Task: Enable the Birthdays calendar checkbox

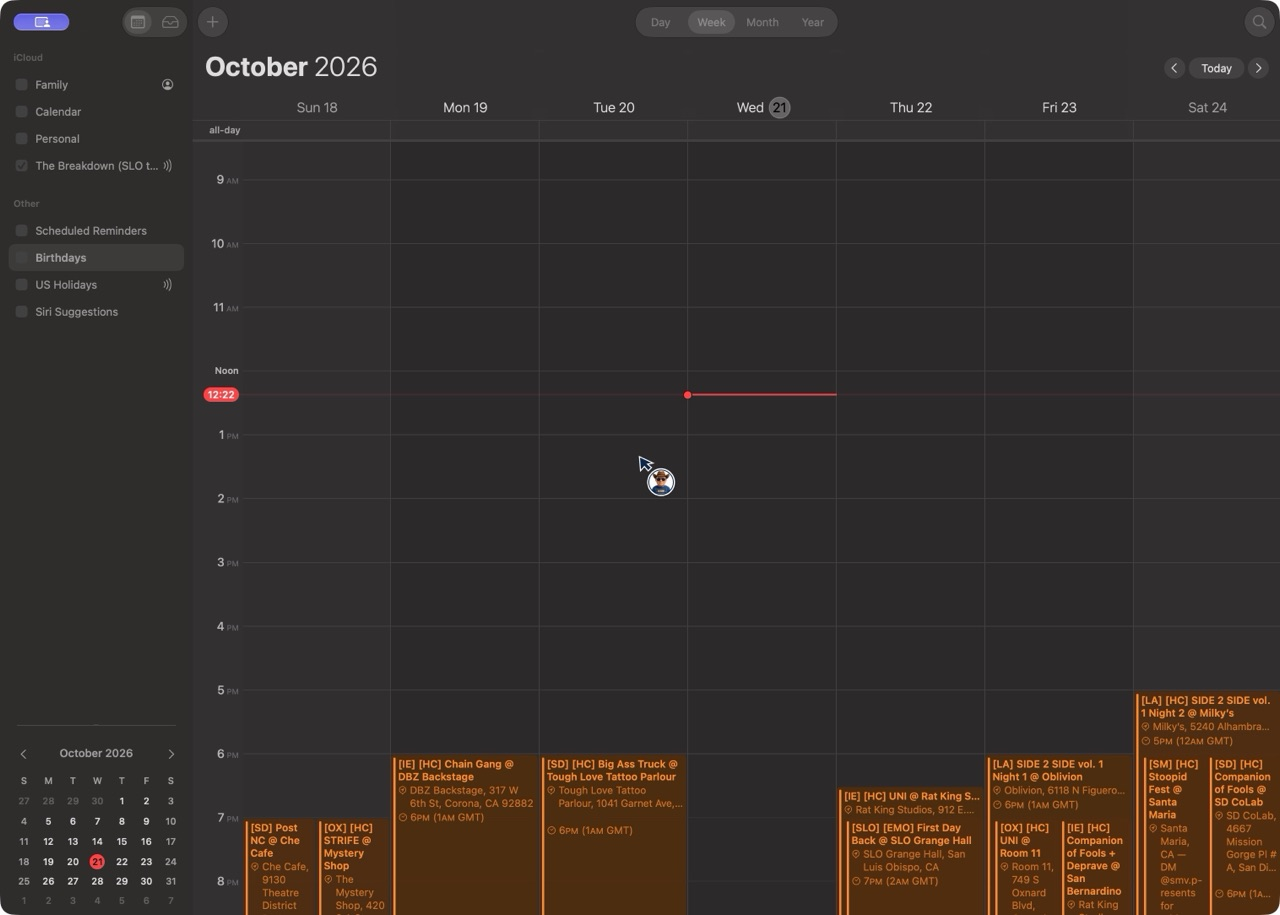Action: coord(21,258)
